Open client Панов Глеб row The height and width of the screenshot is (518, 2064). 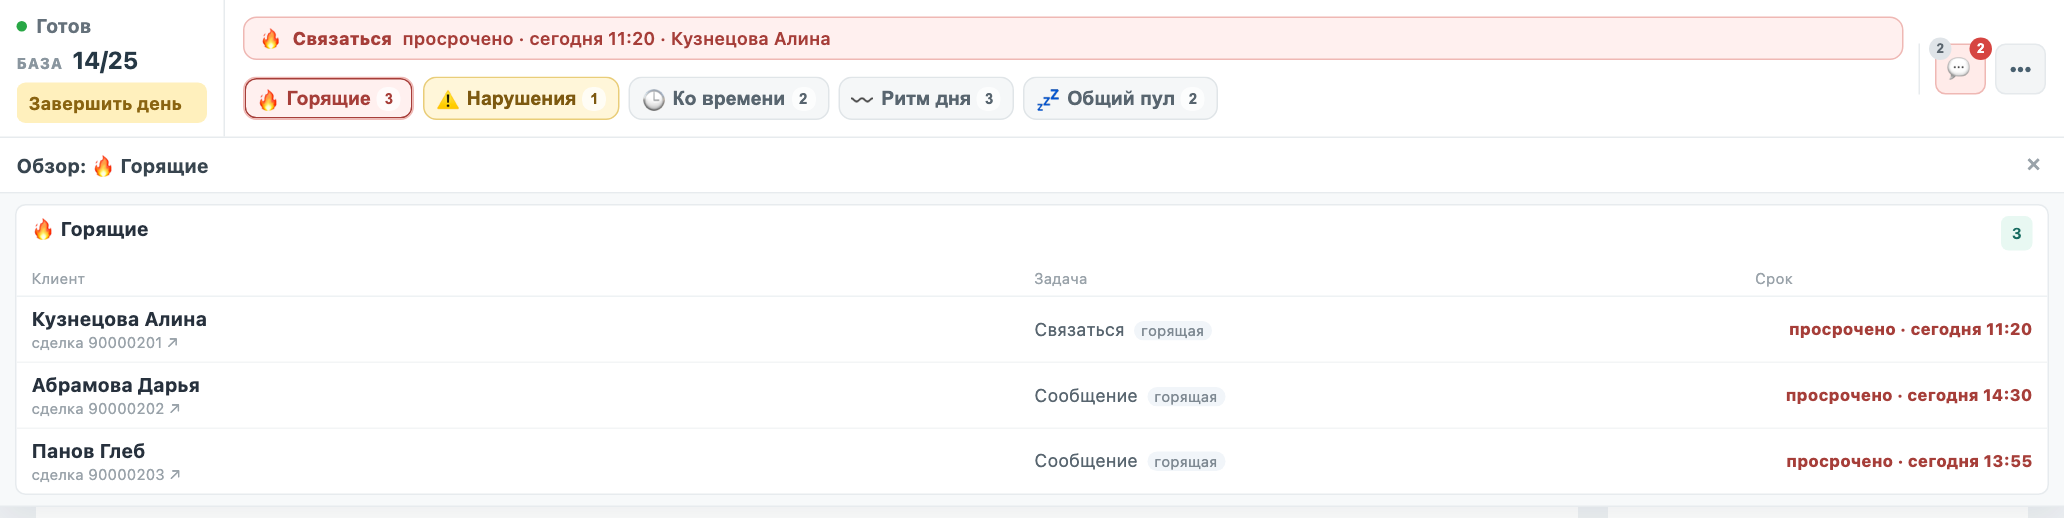tap(1032, 461)
